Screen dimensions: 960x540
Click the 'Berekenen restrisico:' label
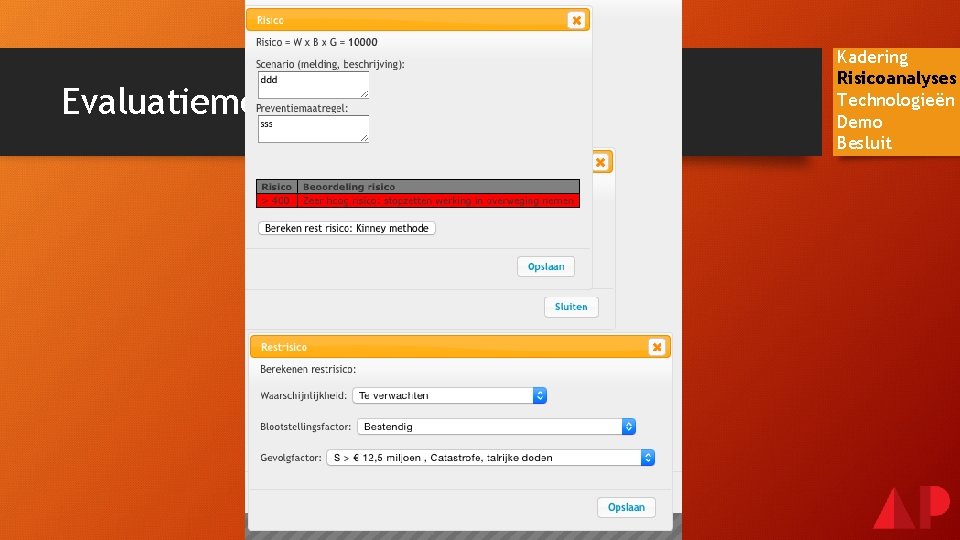(308, 370)
